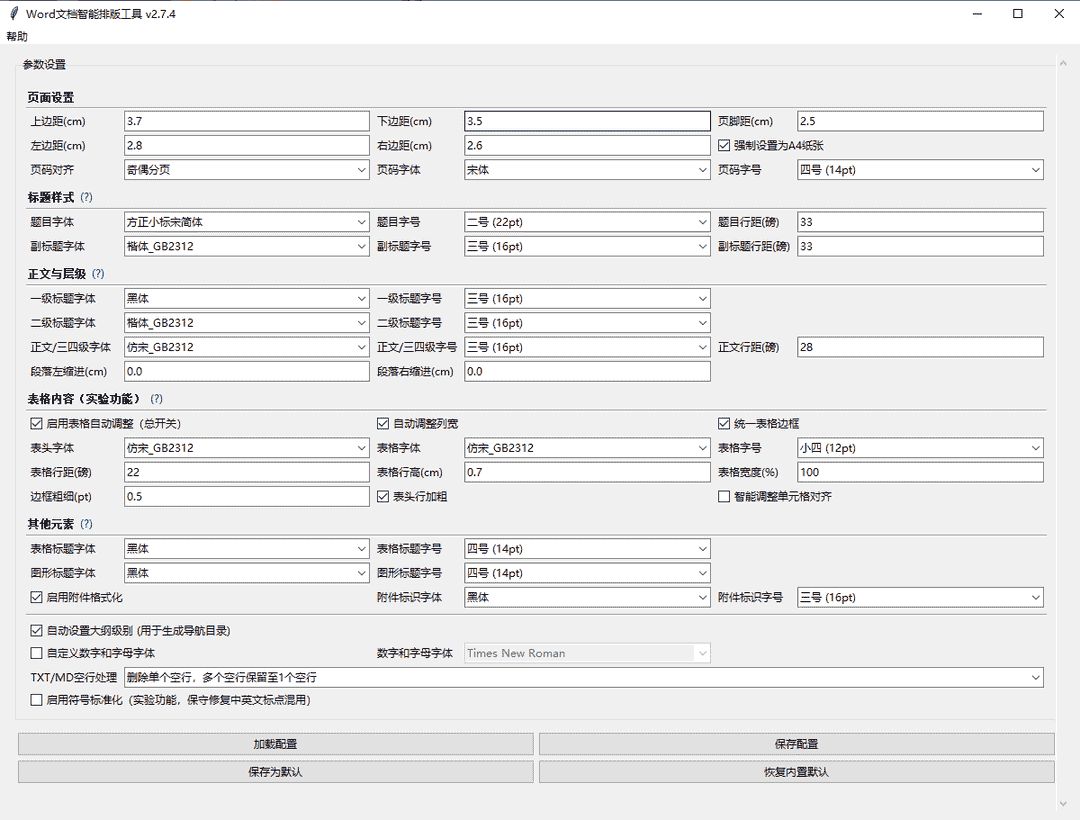Click the 表格宽度(%) field showing 100
This screenshot has width=1080, height=820.
tap(920, 472)
